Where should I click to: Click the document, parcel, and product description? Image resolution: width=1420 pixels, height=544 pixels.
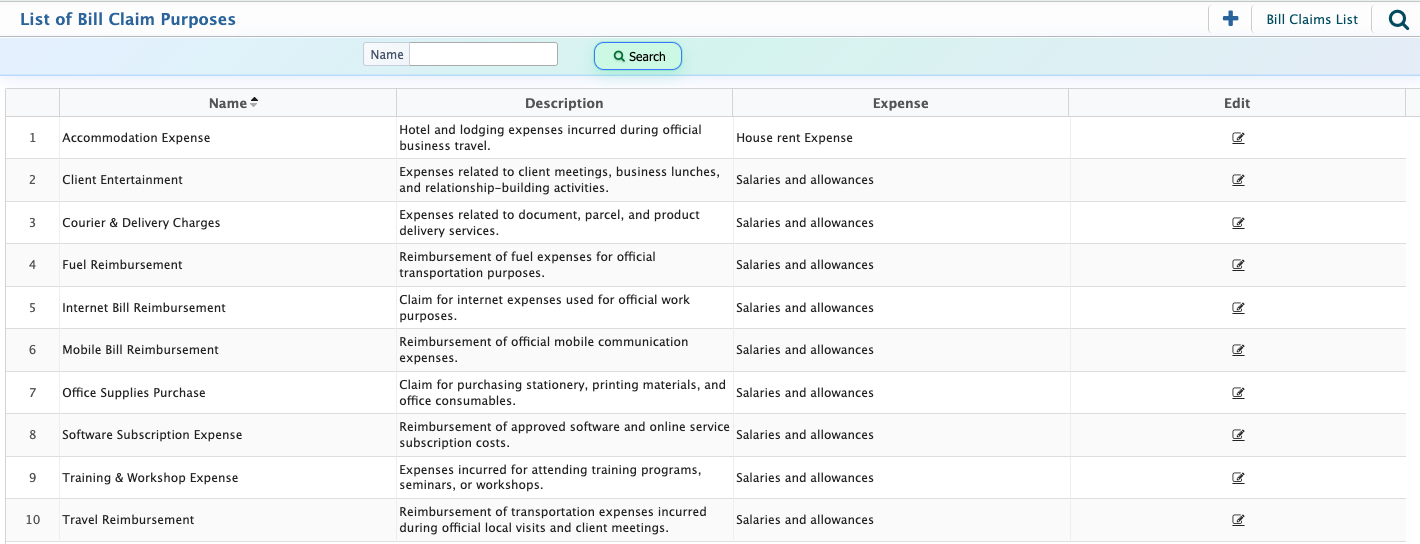click(564, 223)
